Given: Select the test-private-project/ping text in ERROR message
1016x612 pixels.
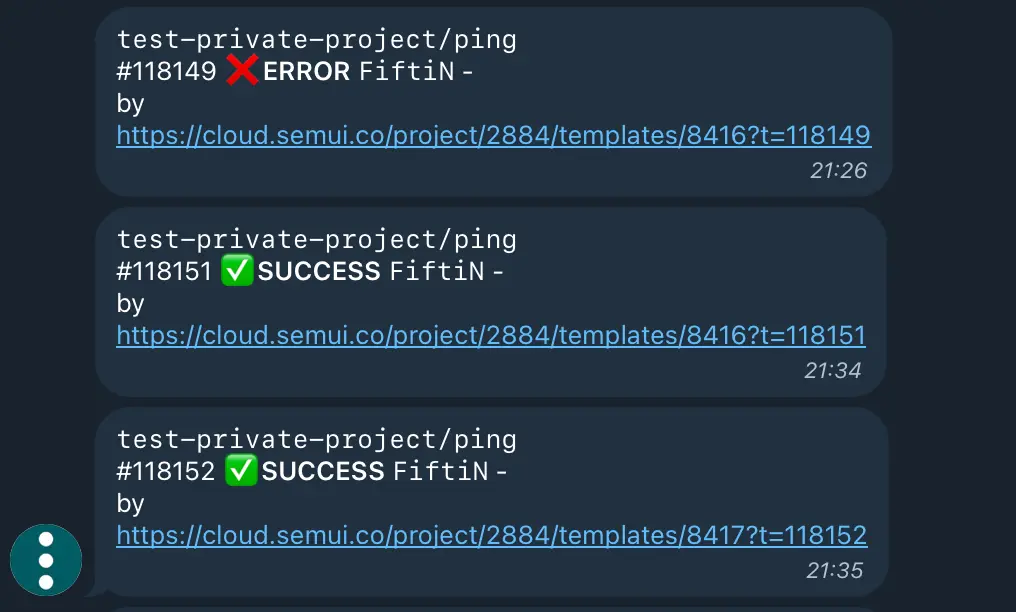Looking at the screenshot, I should (317, 40).
